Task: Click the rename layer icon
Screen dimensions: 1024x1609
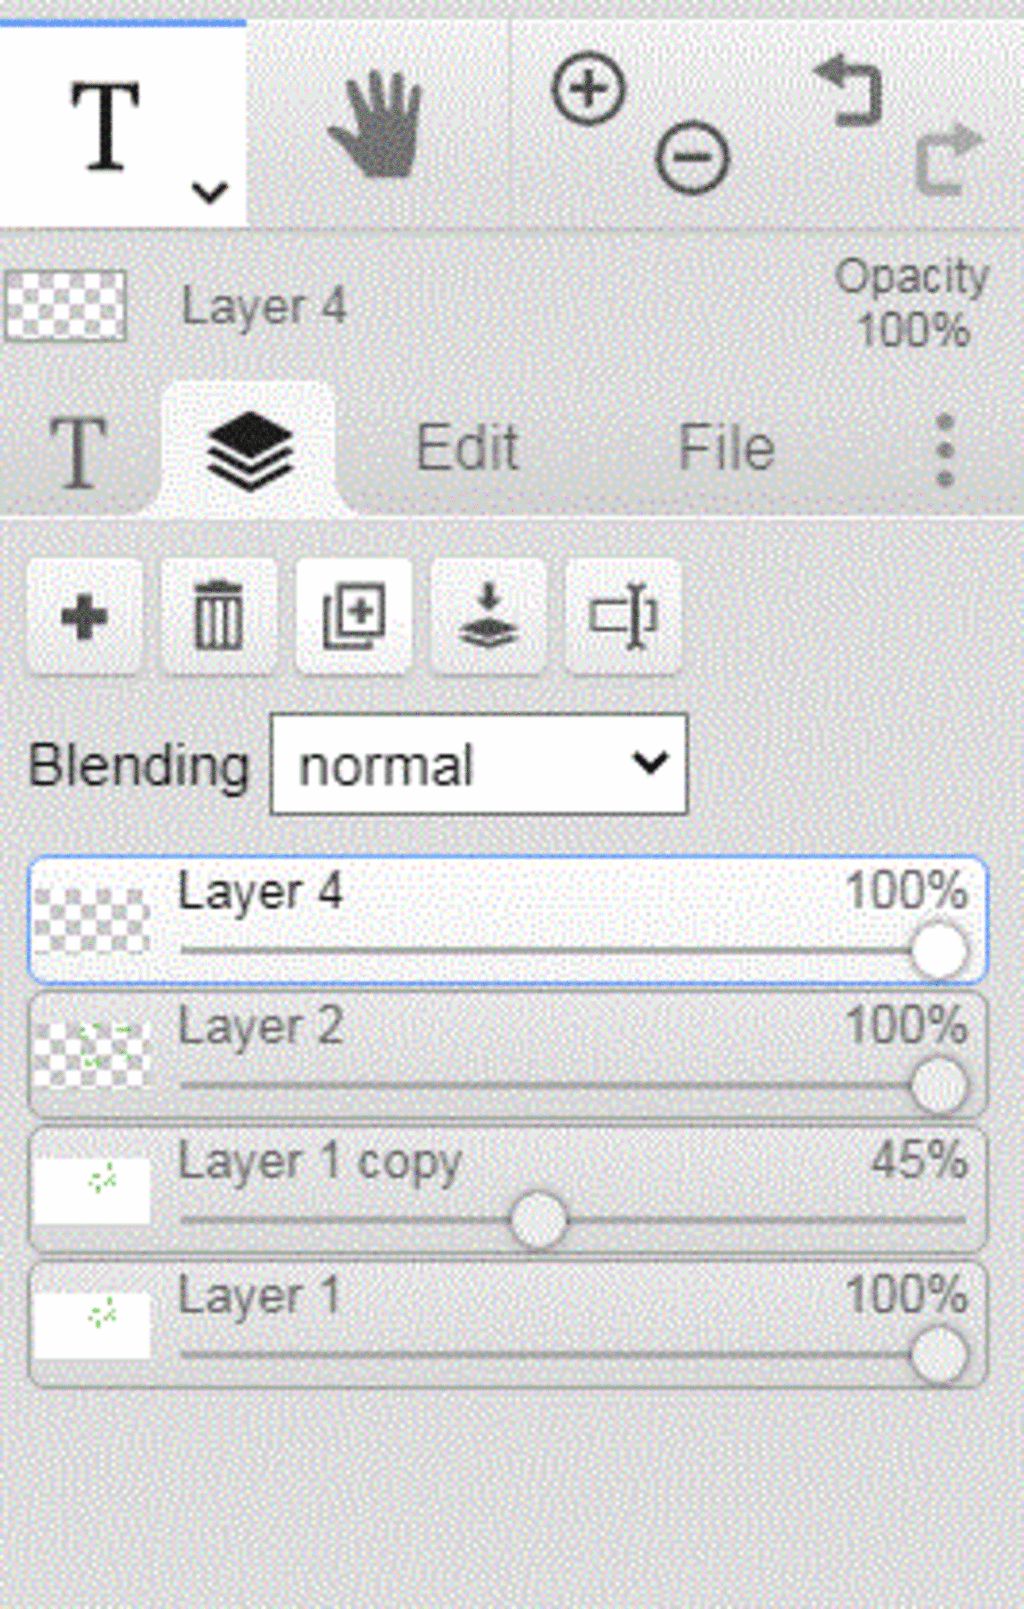Action: pos(623,616)
